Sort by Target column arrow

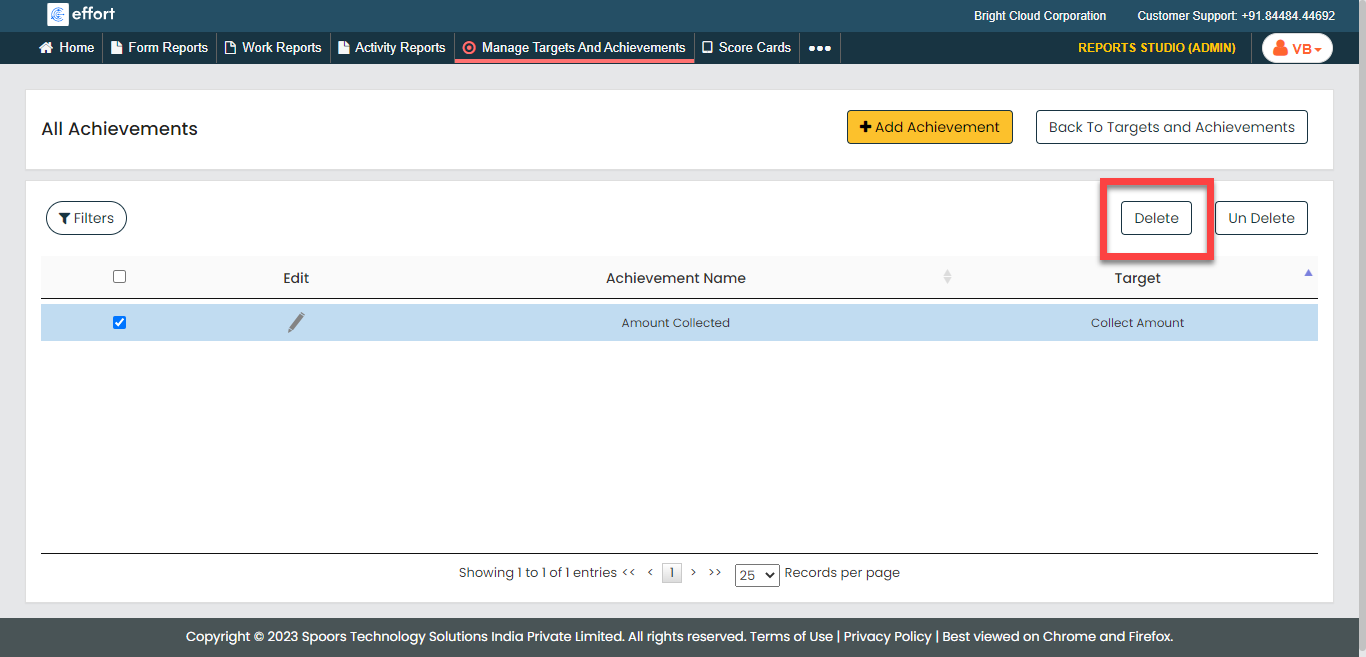pos(1308,273)
